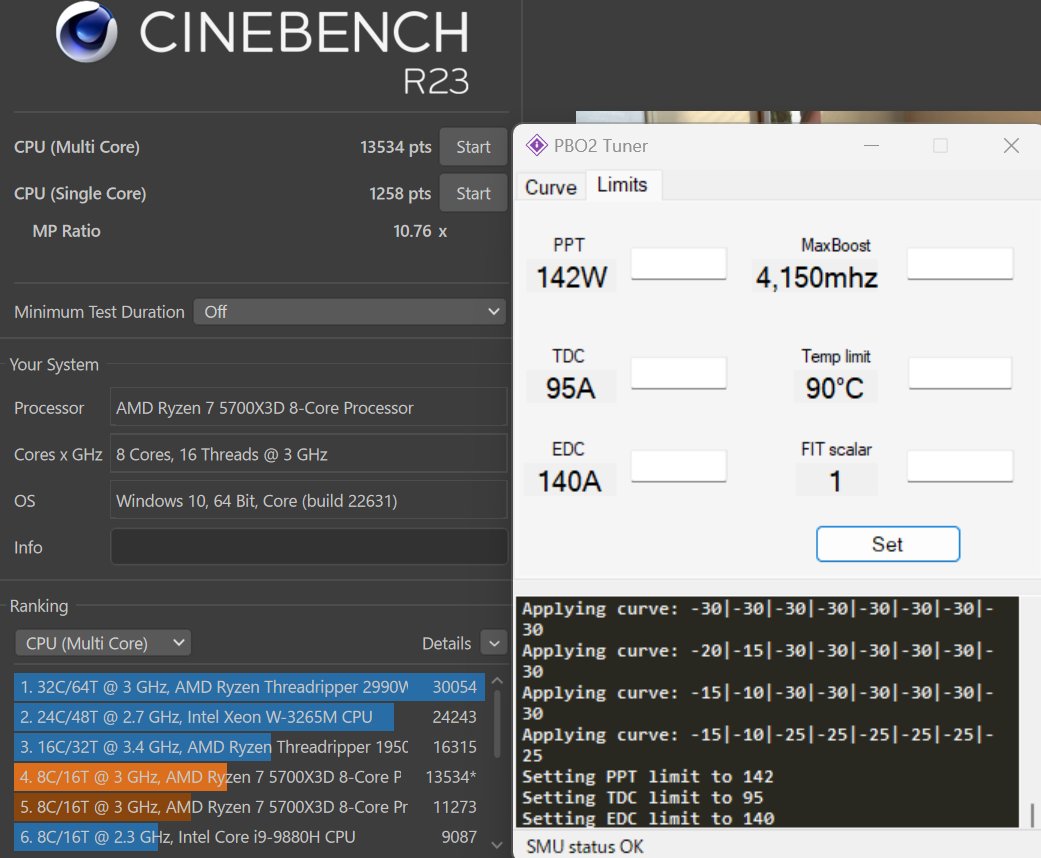Viewport: 1041px width, 858px height.
Task: Click the EDC value input field
Action: tap(679, 466)
